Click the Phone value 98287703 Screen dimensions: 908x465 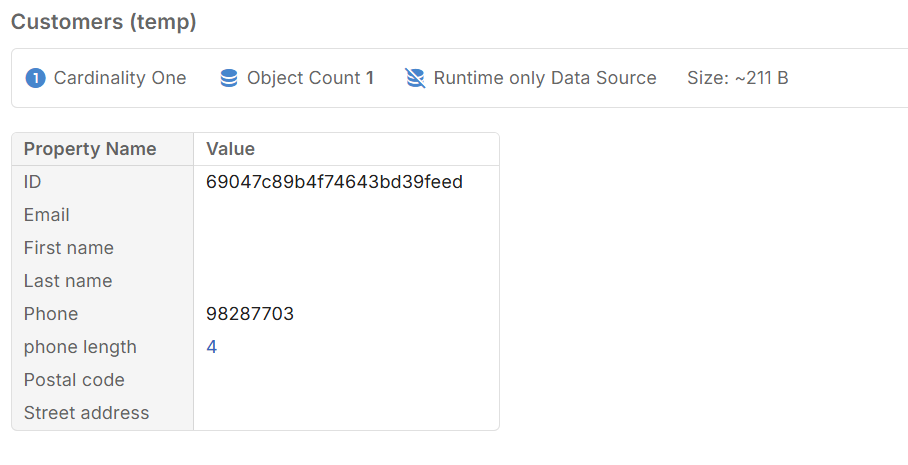pyautogui.click(x=250, y=314)
